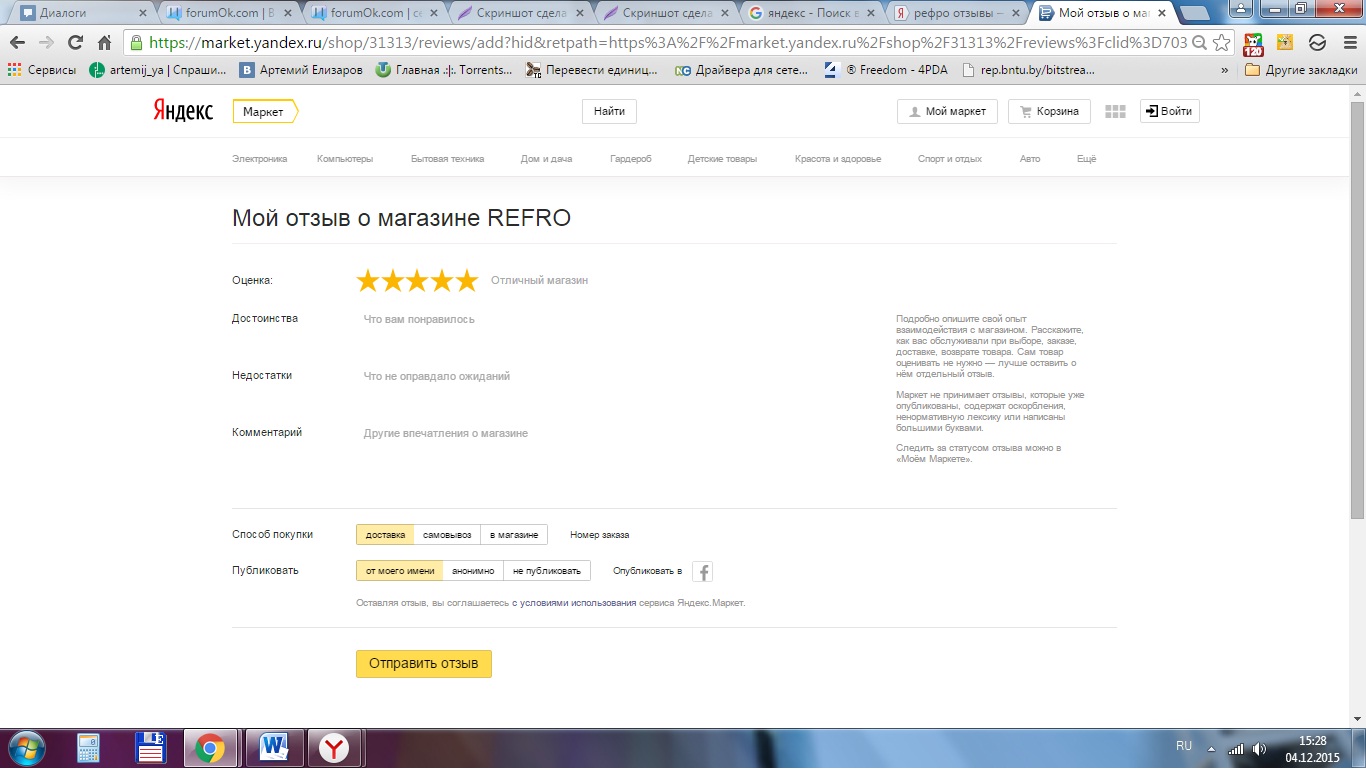Reload the page with refresh icon
Image resolution: width=1366 pixels, height=770 pixels.
(x=75, y=43)
